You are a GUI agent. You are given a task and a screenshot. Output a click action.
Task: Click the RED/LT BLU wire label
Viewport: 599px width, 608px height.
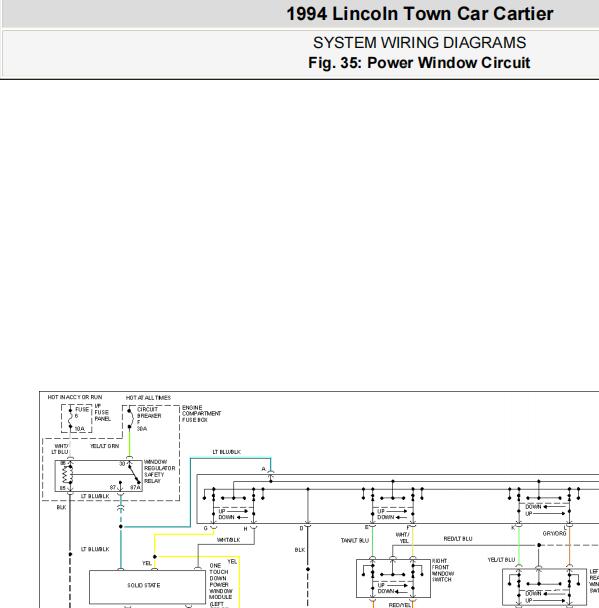coord(458,539)
